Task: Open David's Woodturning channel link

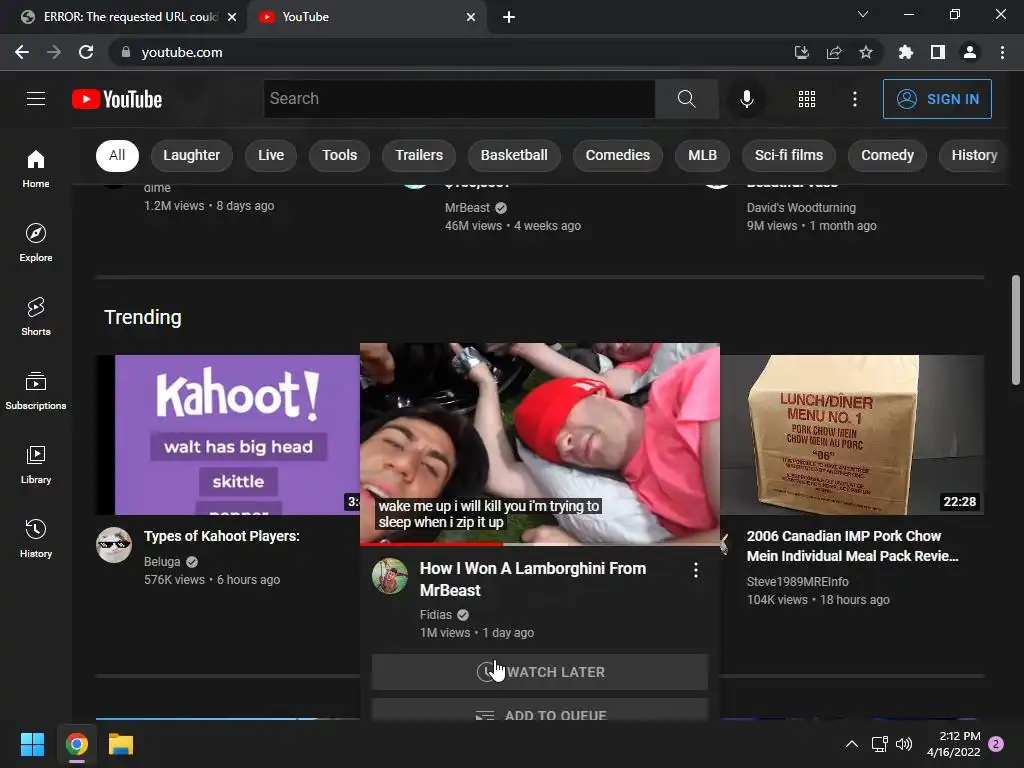Action: tap(801, 208)
